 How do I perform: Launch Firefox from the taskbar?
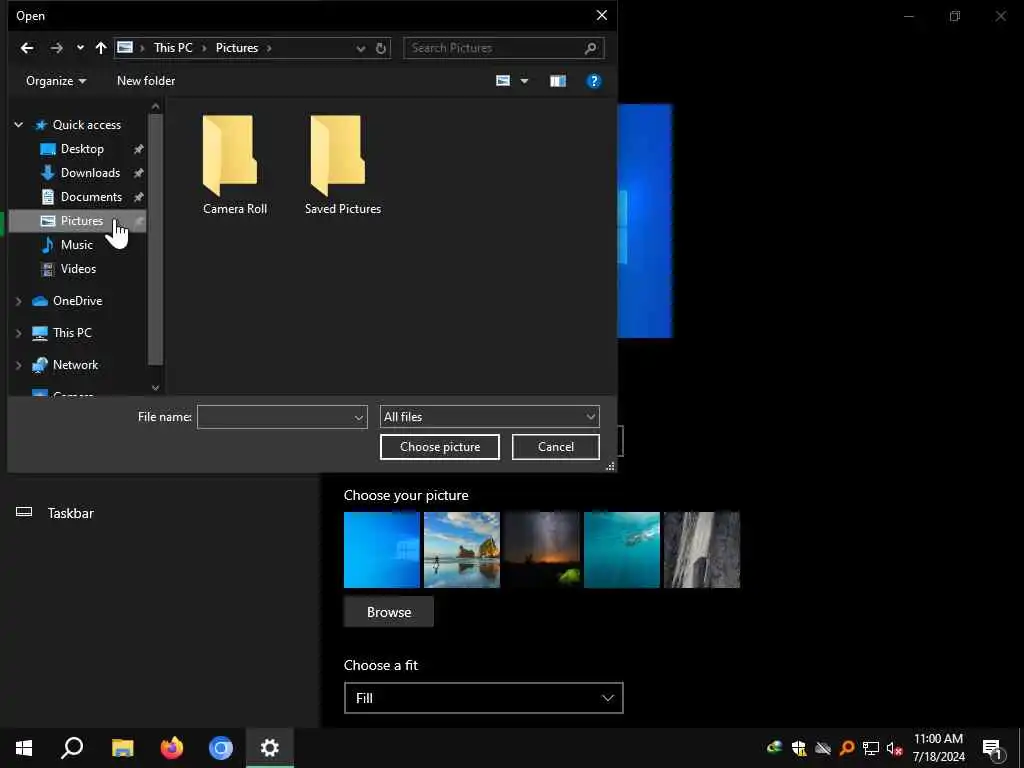(172, 748)
